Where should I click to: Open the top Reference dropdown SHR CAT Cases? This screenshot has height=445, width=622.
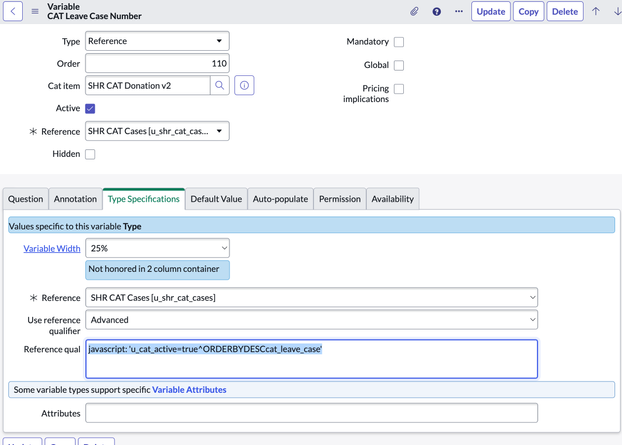coord(157,131)
